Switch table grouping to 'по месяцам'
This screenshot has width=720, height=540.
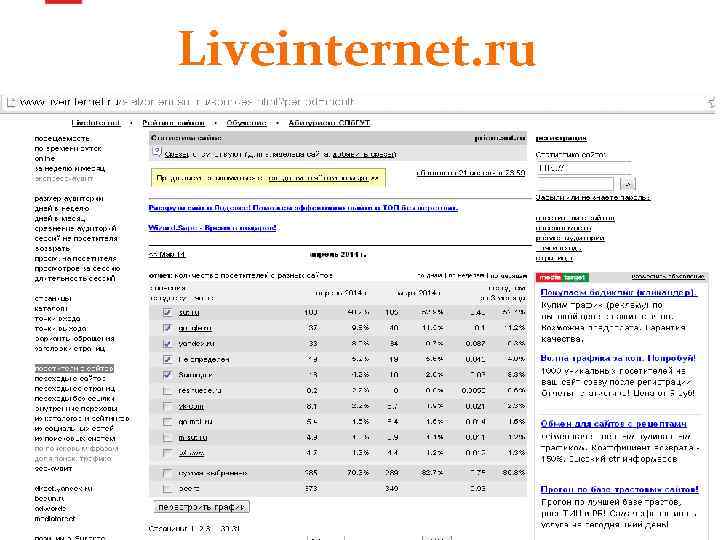point(507,276)
